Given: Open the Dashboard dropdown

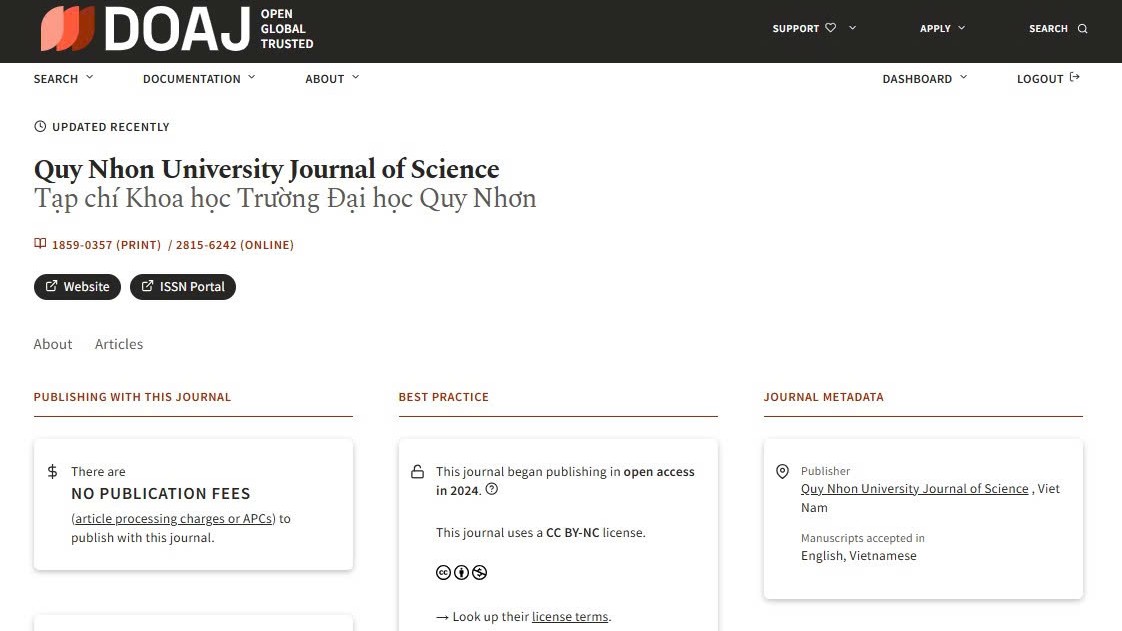Looking at the screenshot, I should [924, 79].
